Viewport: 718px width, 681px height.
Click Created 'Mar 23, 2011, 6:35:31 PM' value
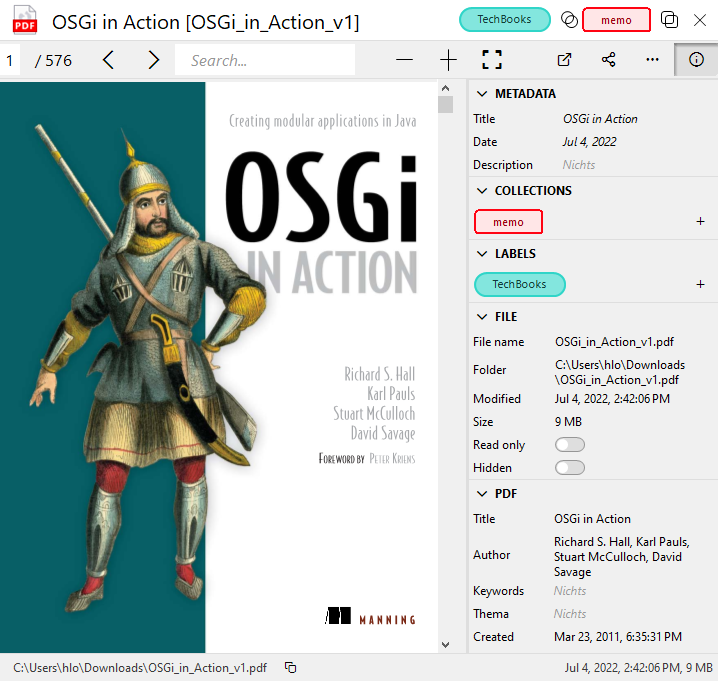coord(618,637)
